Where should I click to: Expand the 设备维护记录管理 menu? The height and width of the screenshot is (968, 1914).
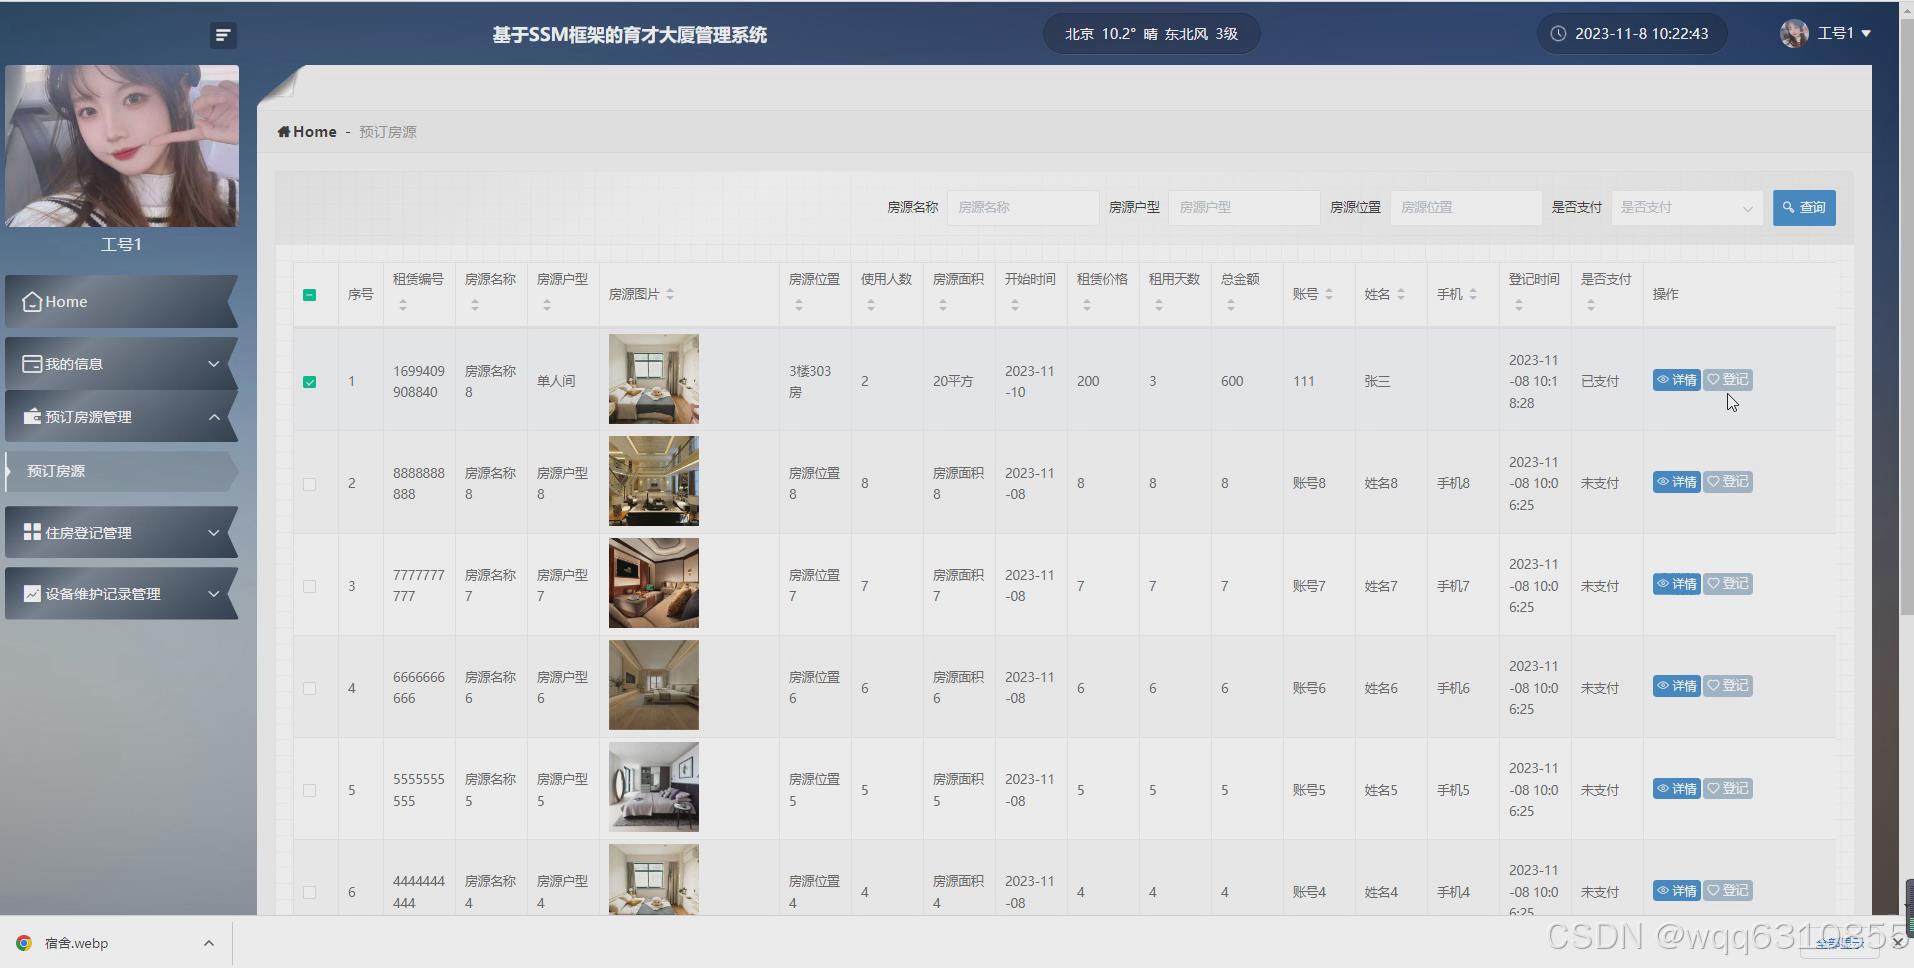tap(121, 593)
